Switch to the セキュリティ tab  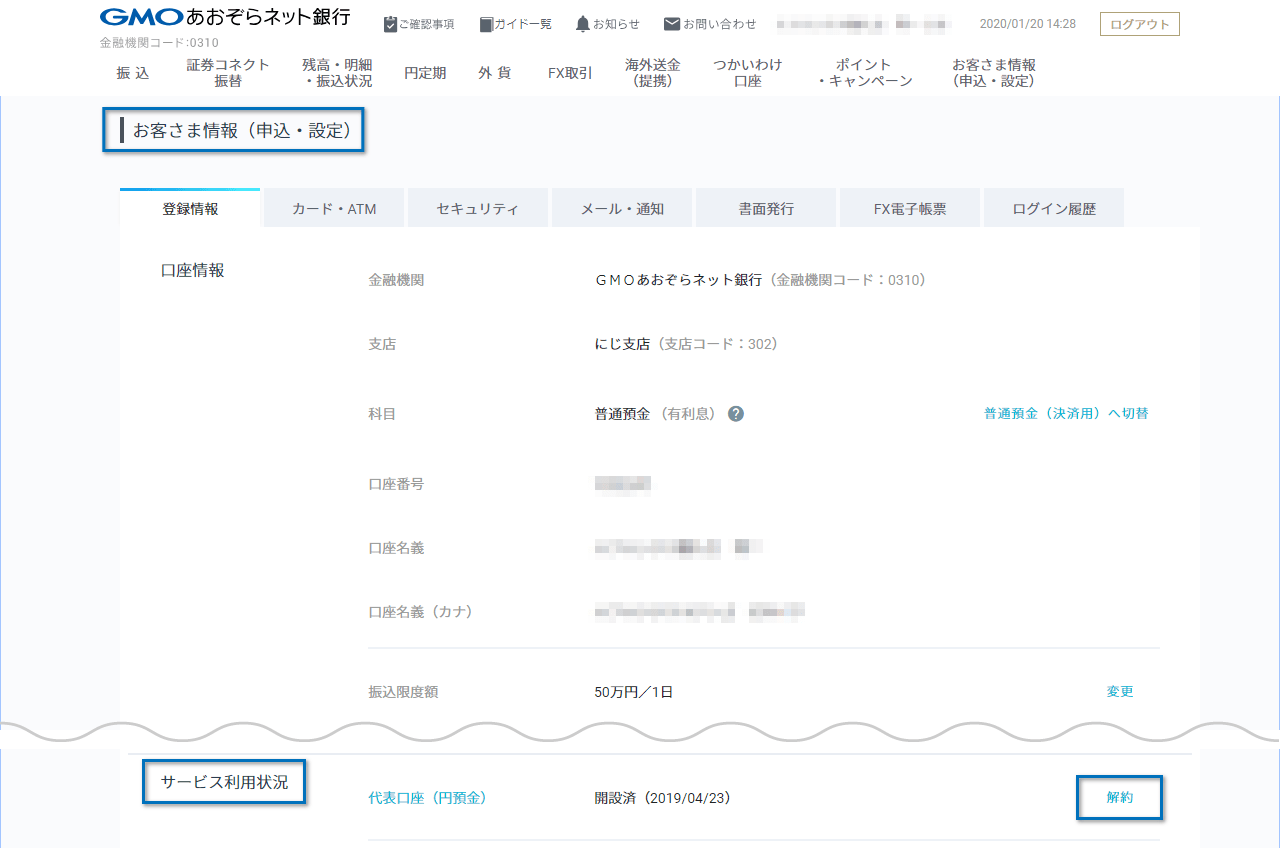pos(478,209)
